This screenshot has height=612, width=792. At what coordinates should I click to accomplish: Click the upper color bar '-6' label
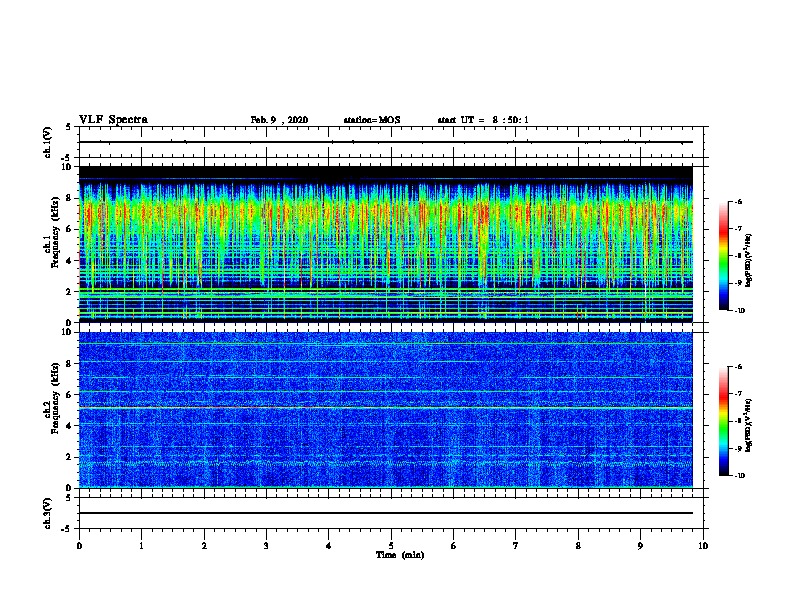[738, 201]
